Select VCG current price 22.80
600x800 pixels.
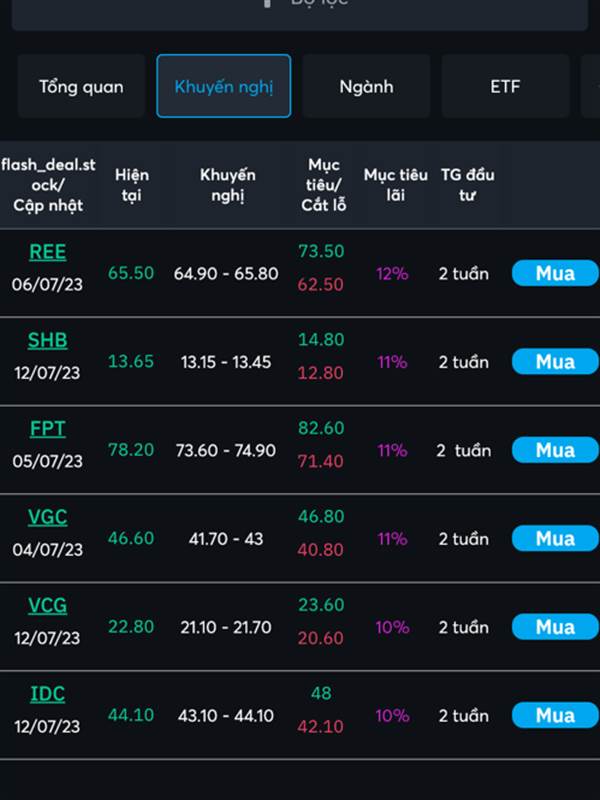[131, 627]
